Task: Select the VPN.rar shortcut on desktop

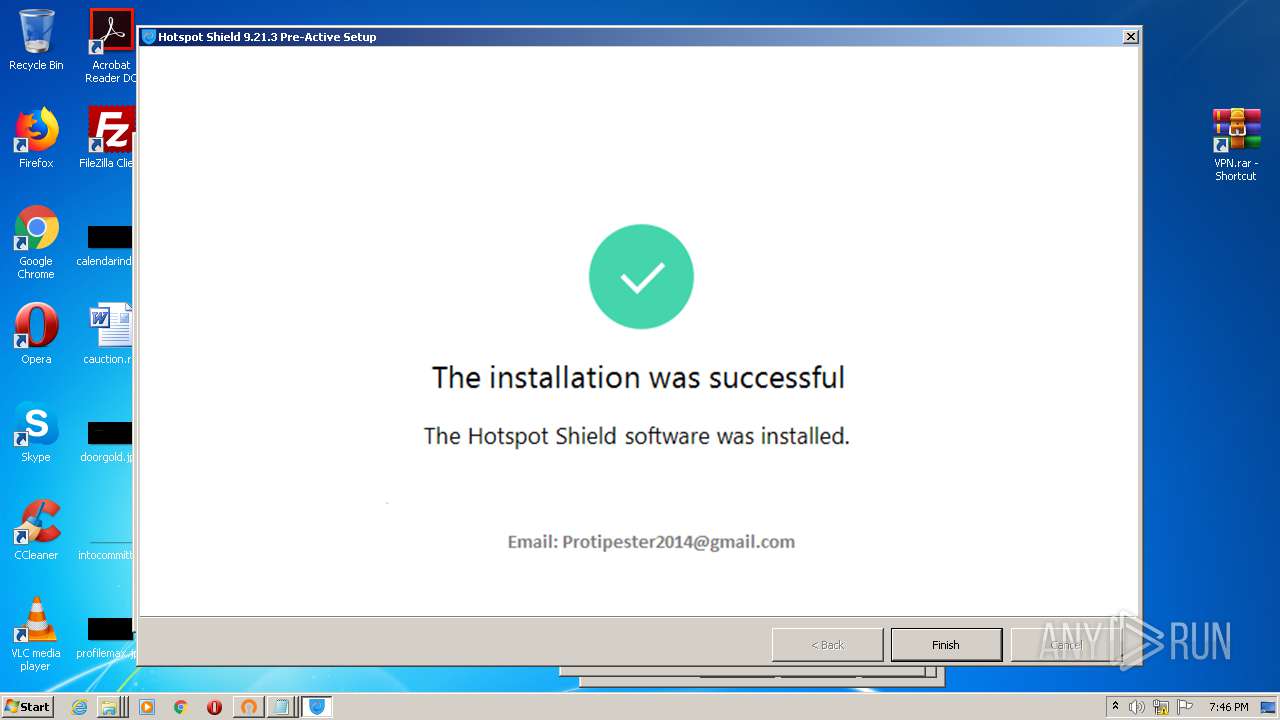Action: [1236, 144]
